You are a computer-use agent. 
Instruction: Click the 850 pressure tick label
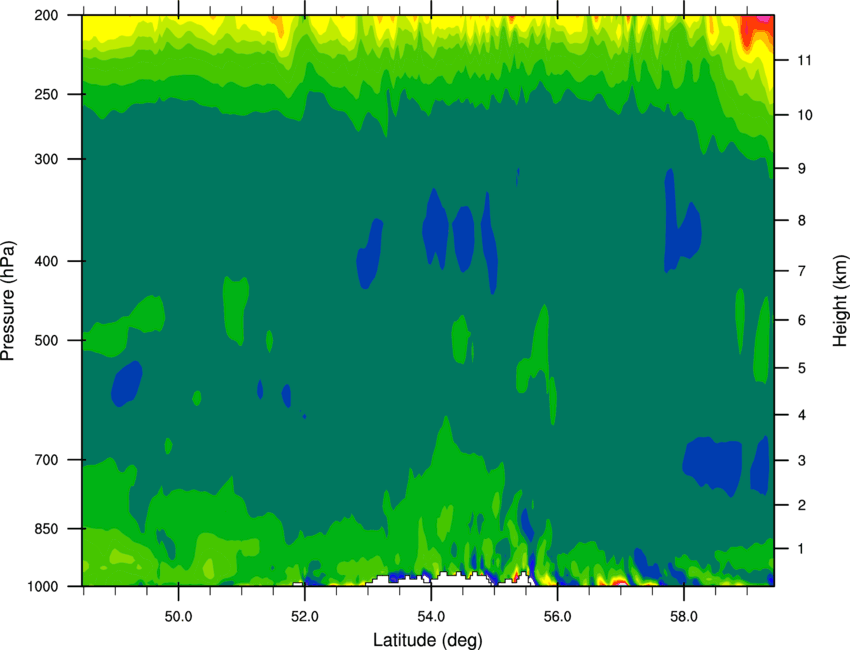pos(47,529)
